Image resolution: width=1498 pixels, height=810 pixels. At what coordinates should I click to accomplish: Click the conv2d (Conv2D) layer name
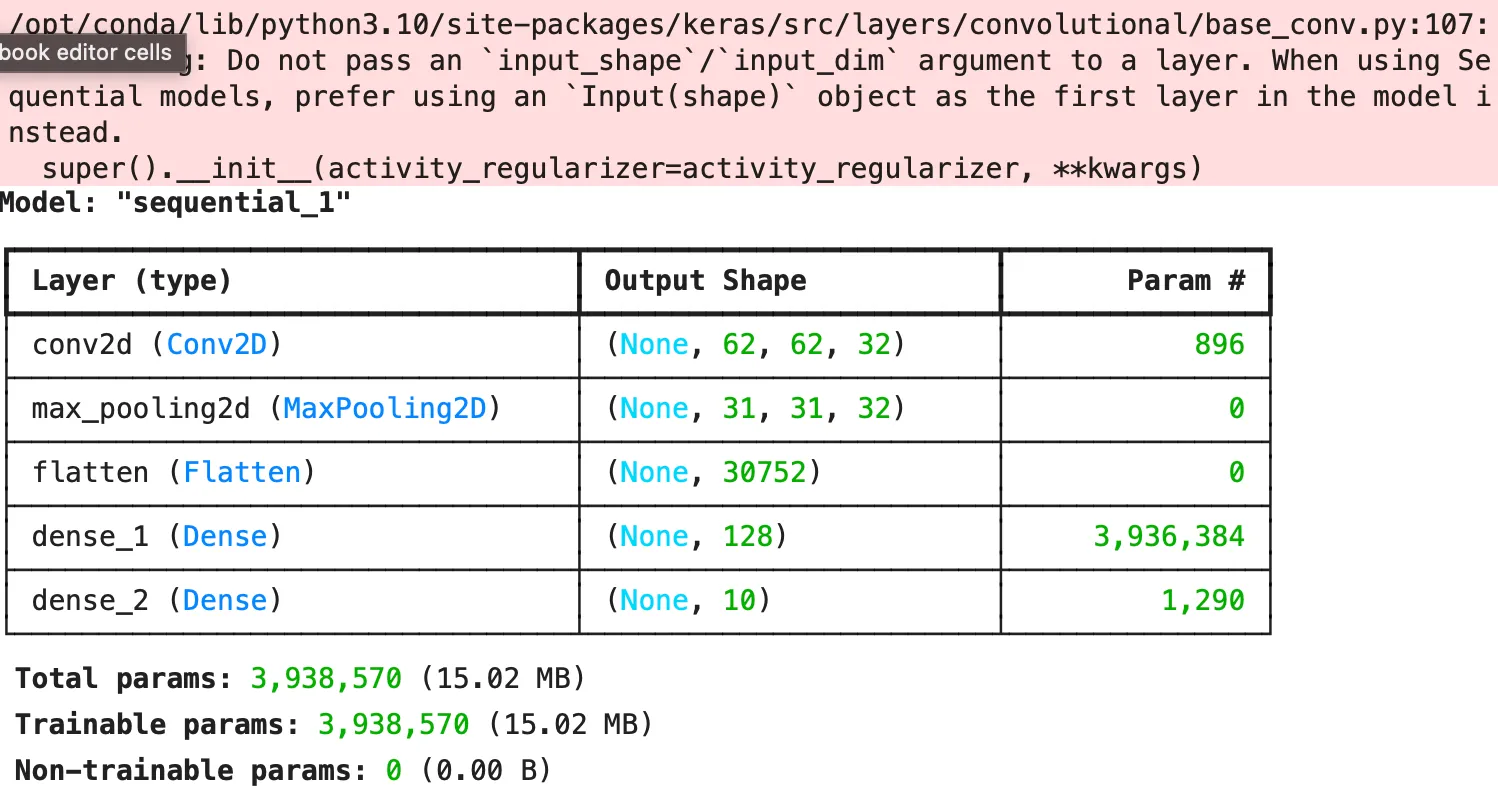pos(157,345)
